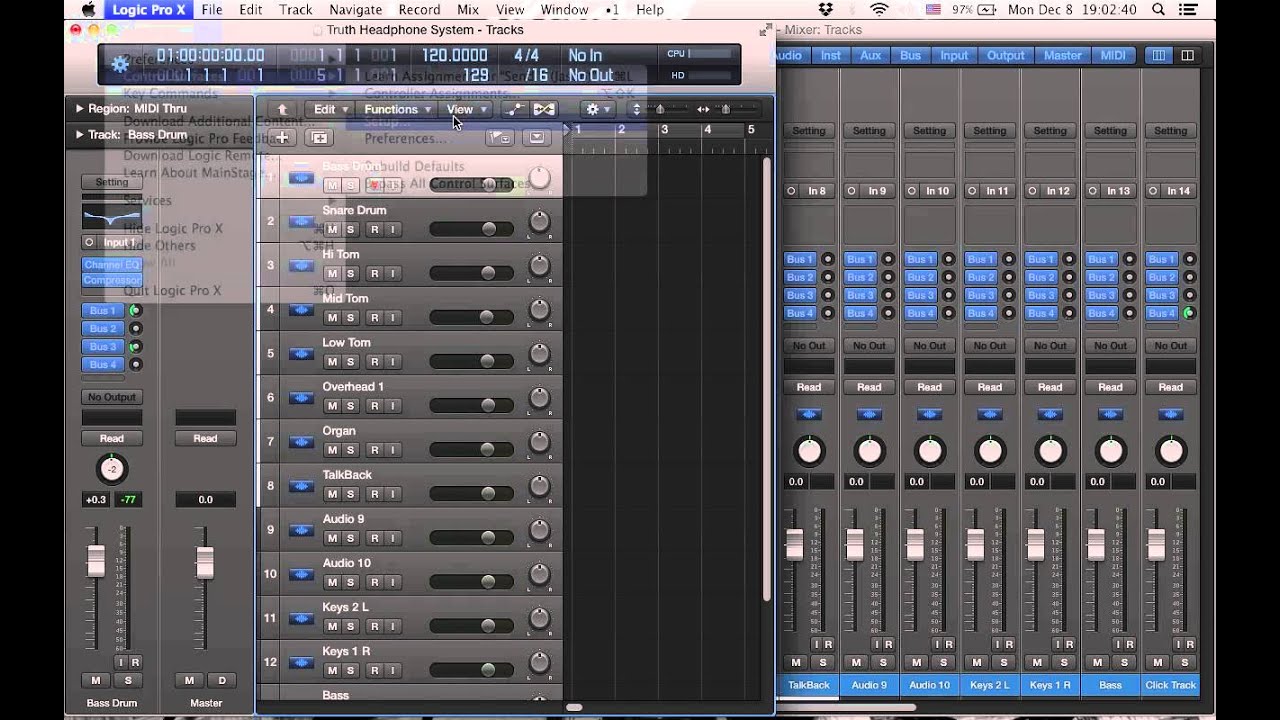Enable input monitoring on Low Tom track

pyautogui.click(x=392, y=361)
